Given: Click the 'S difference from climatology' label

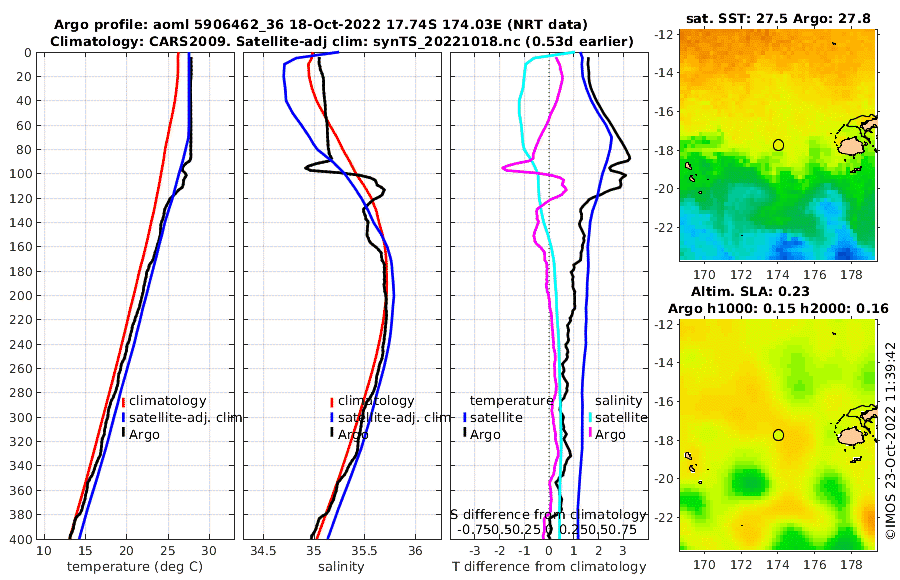Looking at the screenshot, I should (x=549, y=515).
